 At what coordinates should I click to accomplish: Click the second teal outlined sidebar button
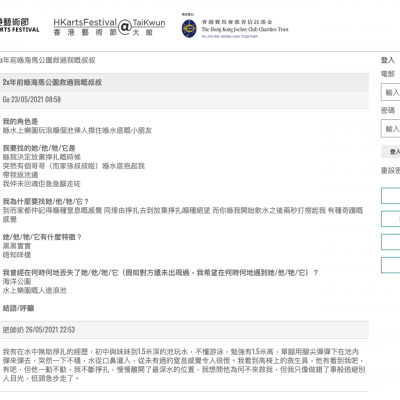point(391,219)
